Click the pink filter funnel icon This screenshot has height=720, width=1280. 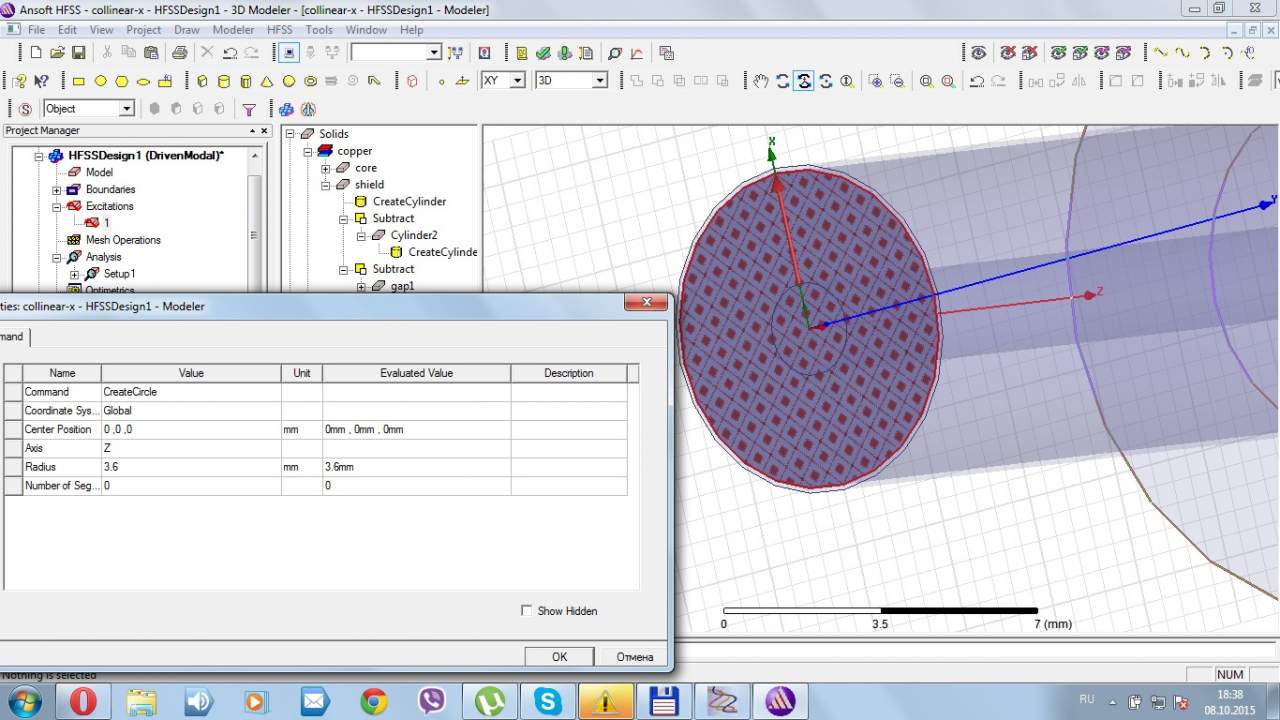click(249, 109)
